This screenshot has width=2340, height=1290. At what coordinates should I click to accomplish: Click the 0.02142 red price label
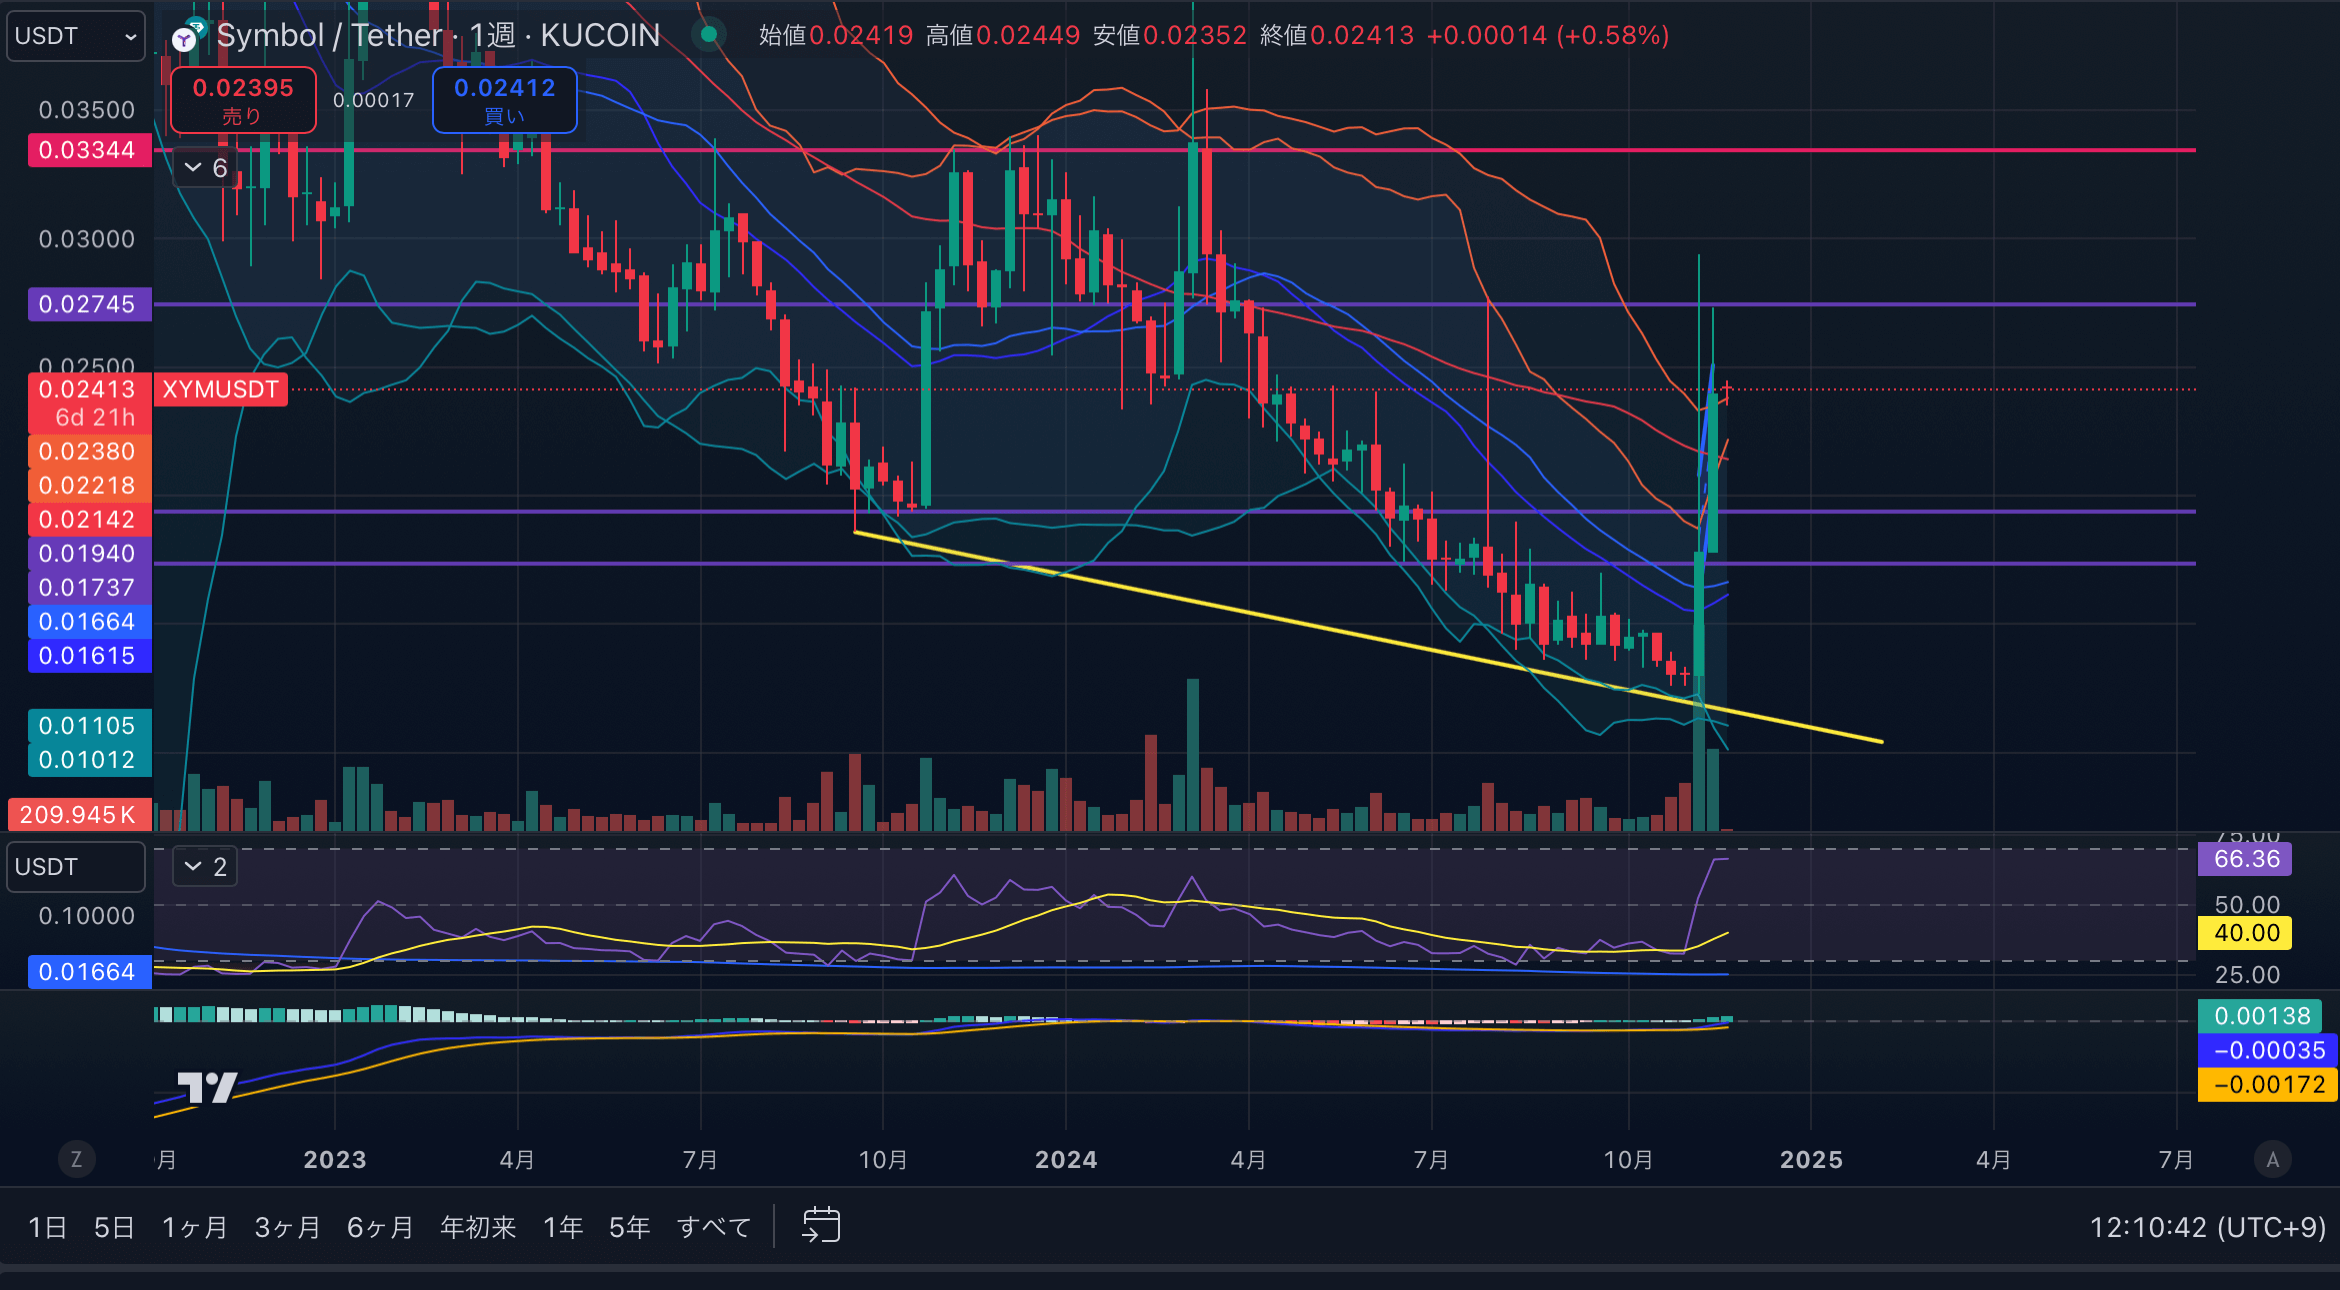point(88,519)
